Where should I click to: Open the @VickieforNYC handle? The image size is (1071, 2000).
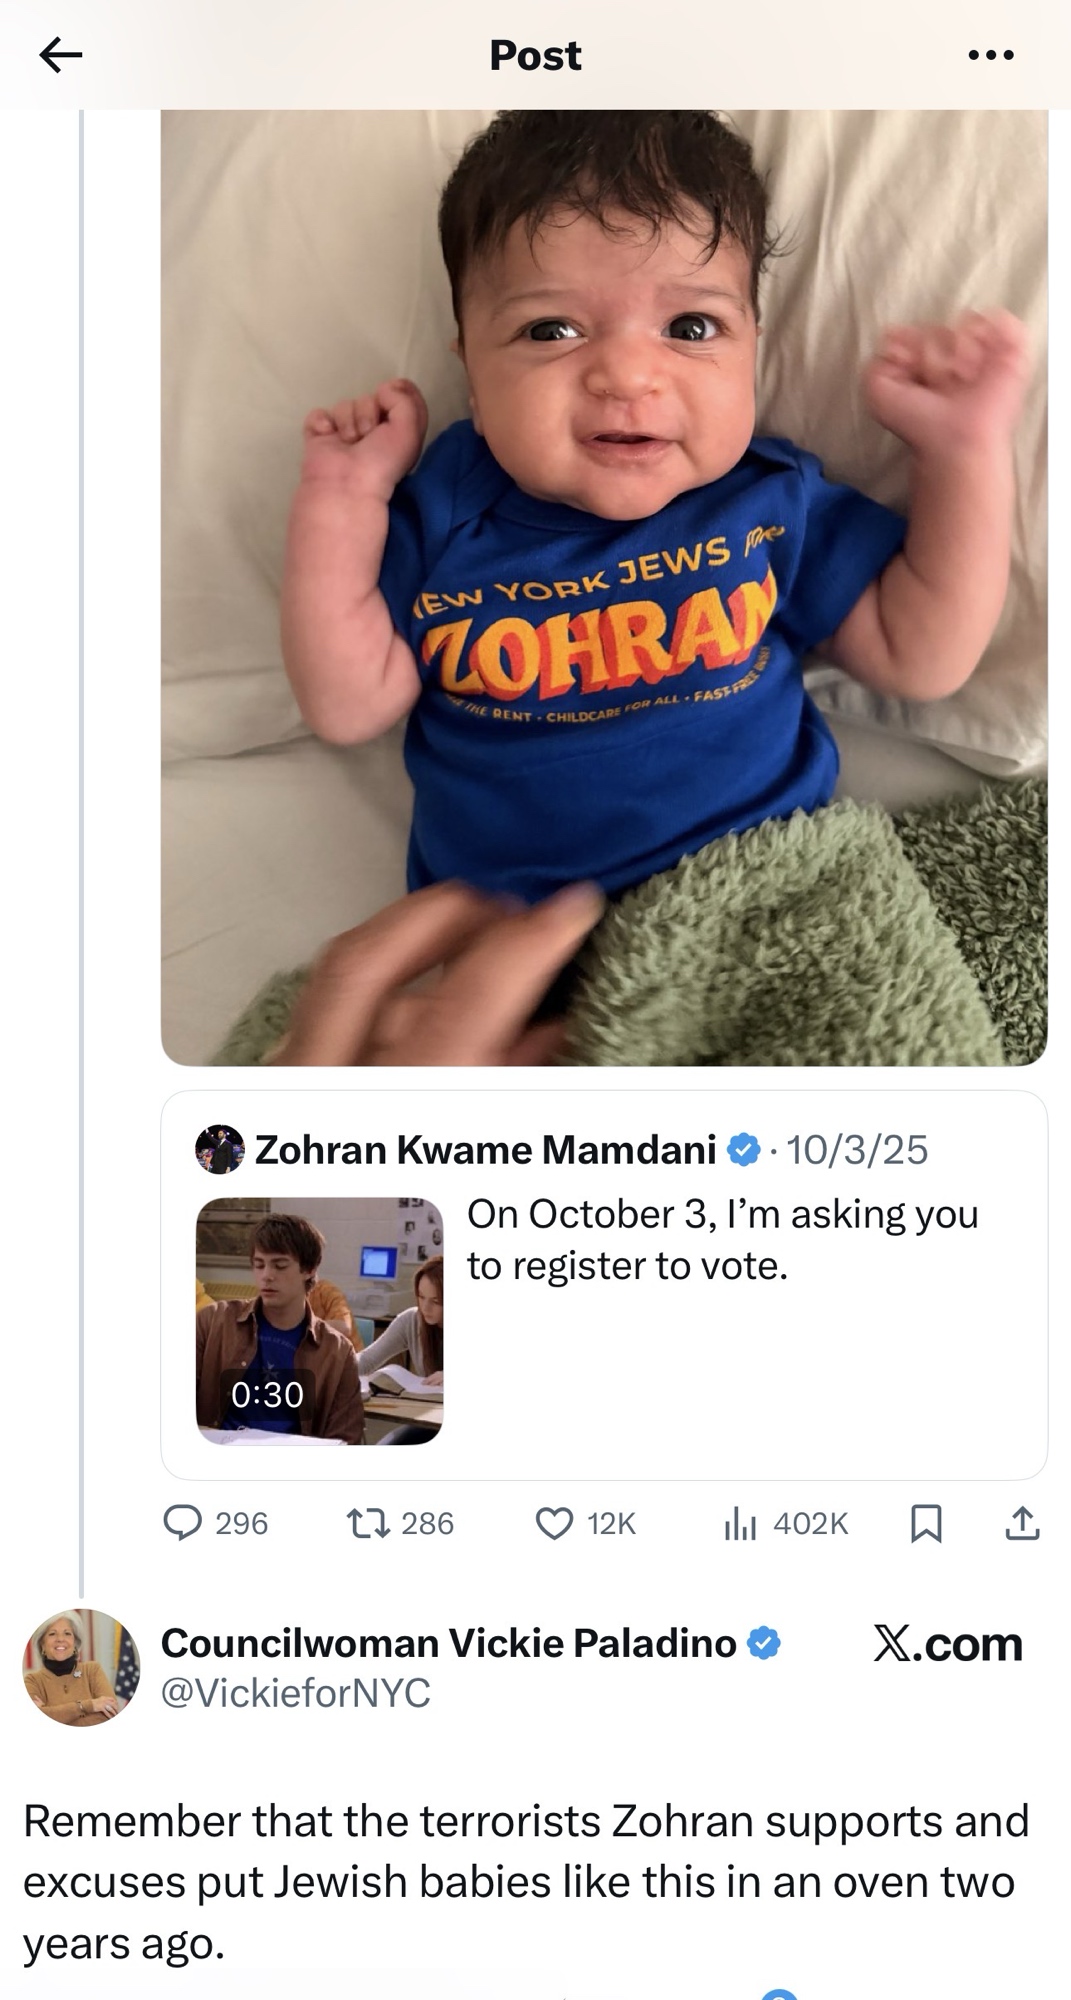[296, 1693]
